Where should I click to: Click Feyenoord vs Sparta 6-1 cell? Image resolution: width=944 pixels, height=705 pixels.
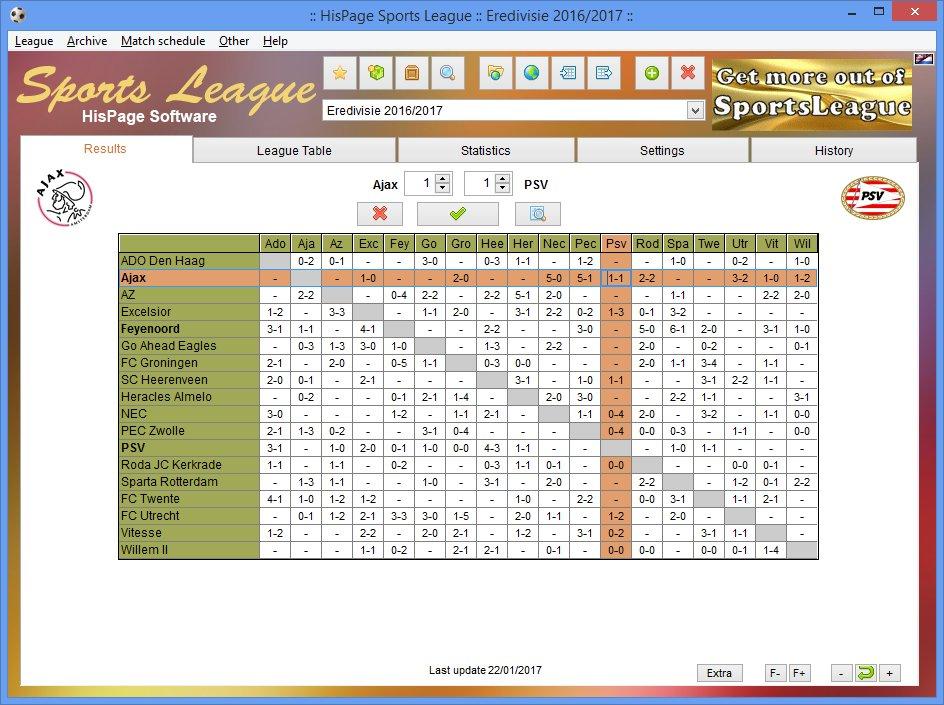pyautogui.click(x=678, y=329)
